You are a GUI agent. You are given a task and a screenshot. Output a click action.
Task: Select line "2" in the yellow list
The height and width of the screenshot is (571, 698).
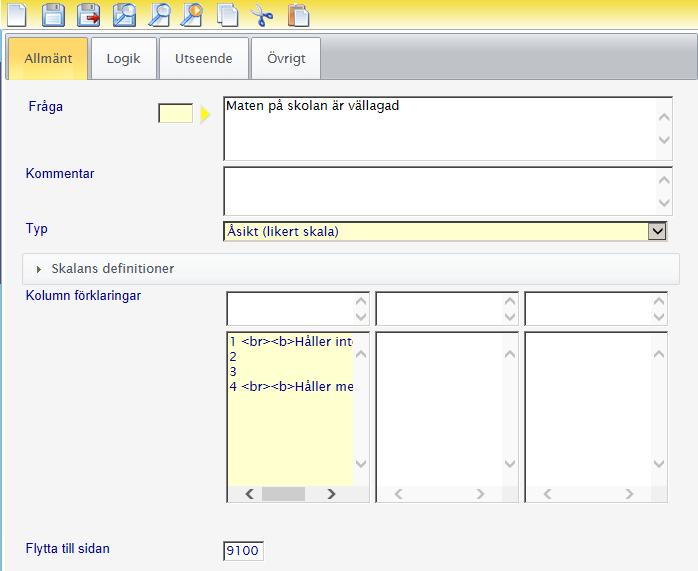pos(233,356)
